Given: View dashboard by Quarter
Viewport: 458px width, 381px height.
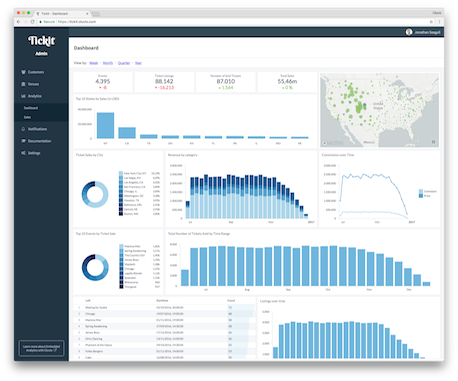Looking at the screenshot, I should [x=124, y=63].
